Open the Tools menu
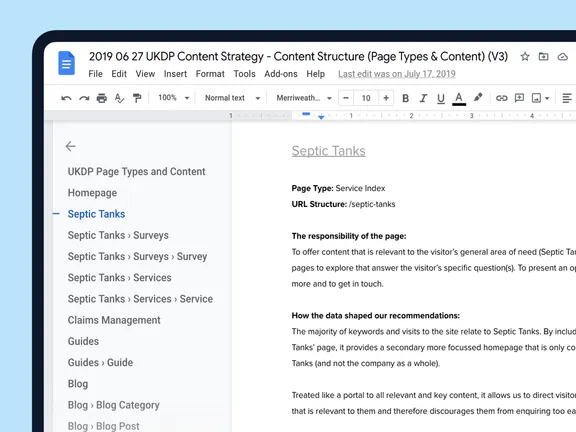576x432 pixels. click(x=244, y=74)
